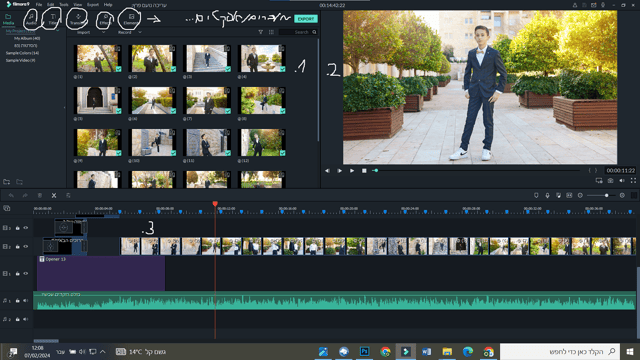Click the EXPORT button
Image resolution: width=640 pixels, height=360 pixels.
pyautogui.click(x=306, y=19)
